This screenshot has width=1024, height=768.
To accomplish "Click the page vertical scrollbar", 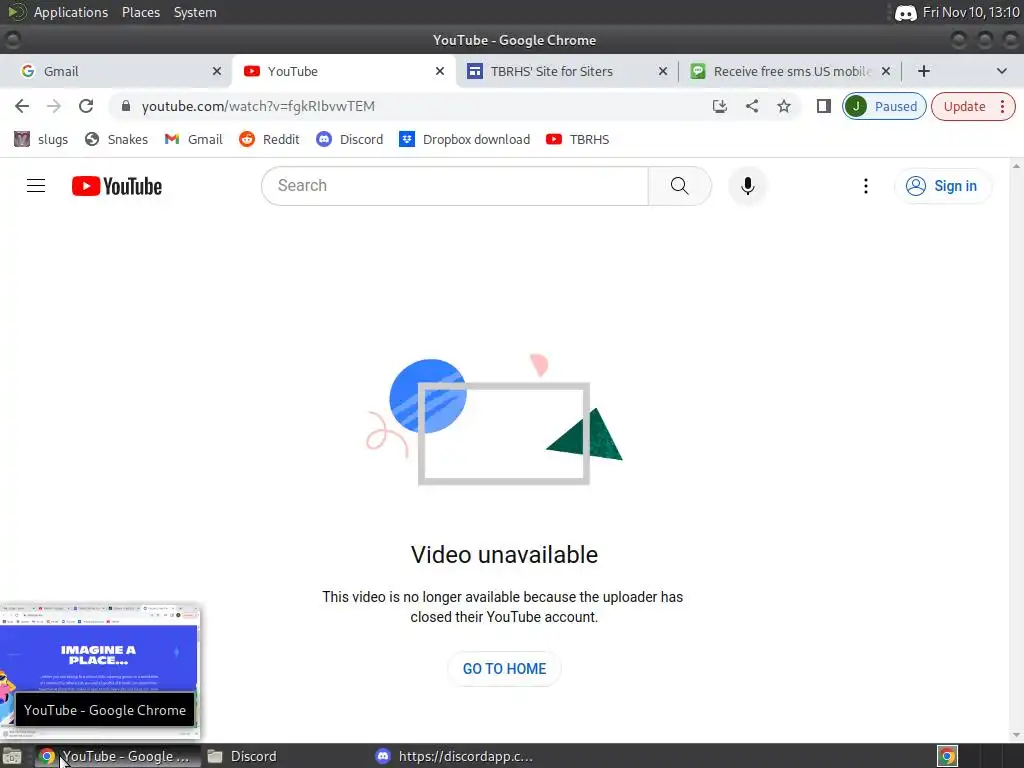I will (1016, 451).
